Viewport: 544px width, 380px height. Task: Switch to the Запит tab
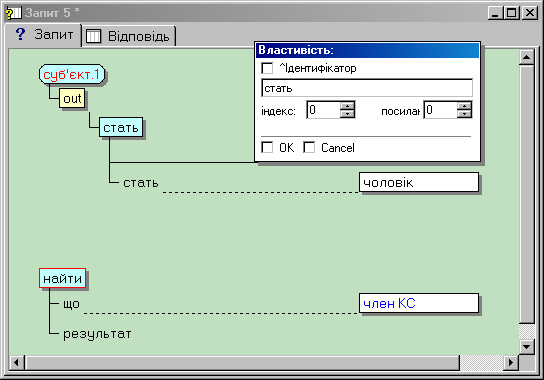click(43, 35)
